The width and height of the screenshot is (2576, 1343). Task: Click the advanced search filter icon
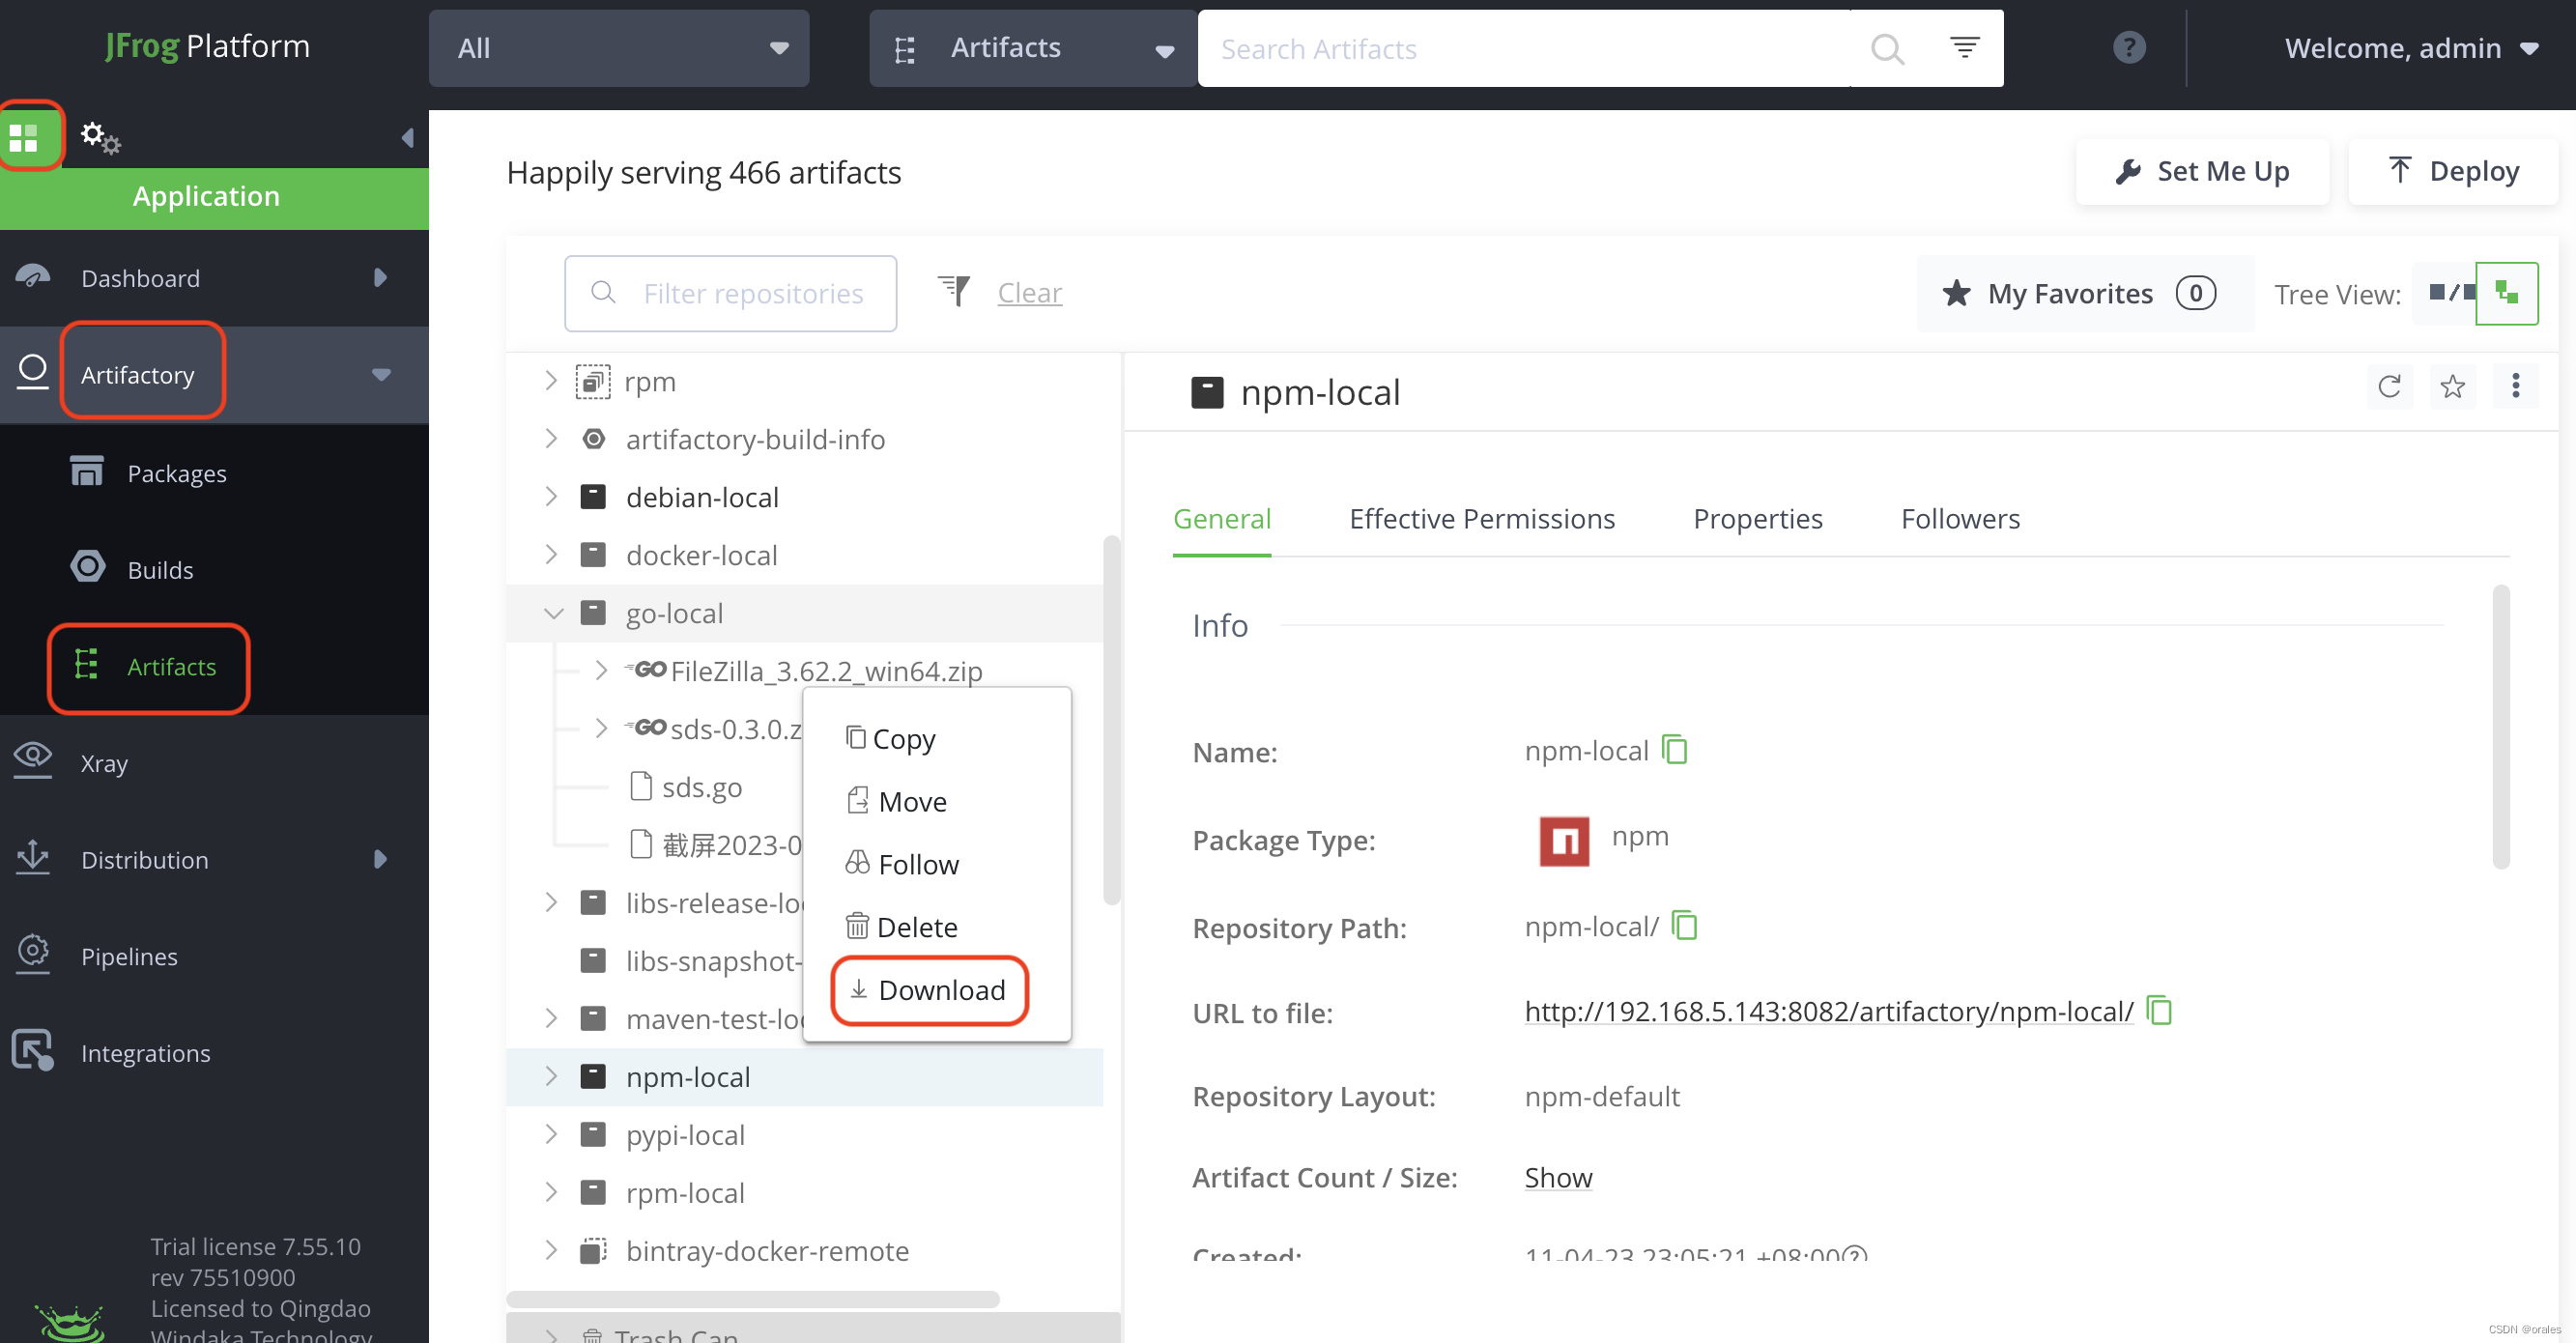(x=1964, y=47)
